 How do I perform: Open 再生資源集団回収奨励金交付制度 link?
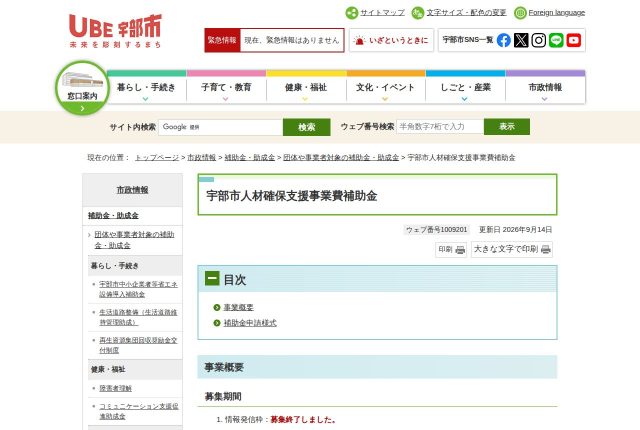point(138,345)
